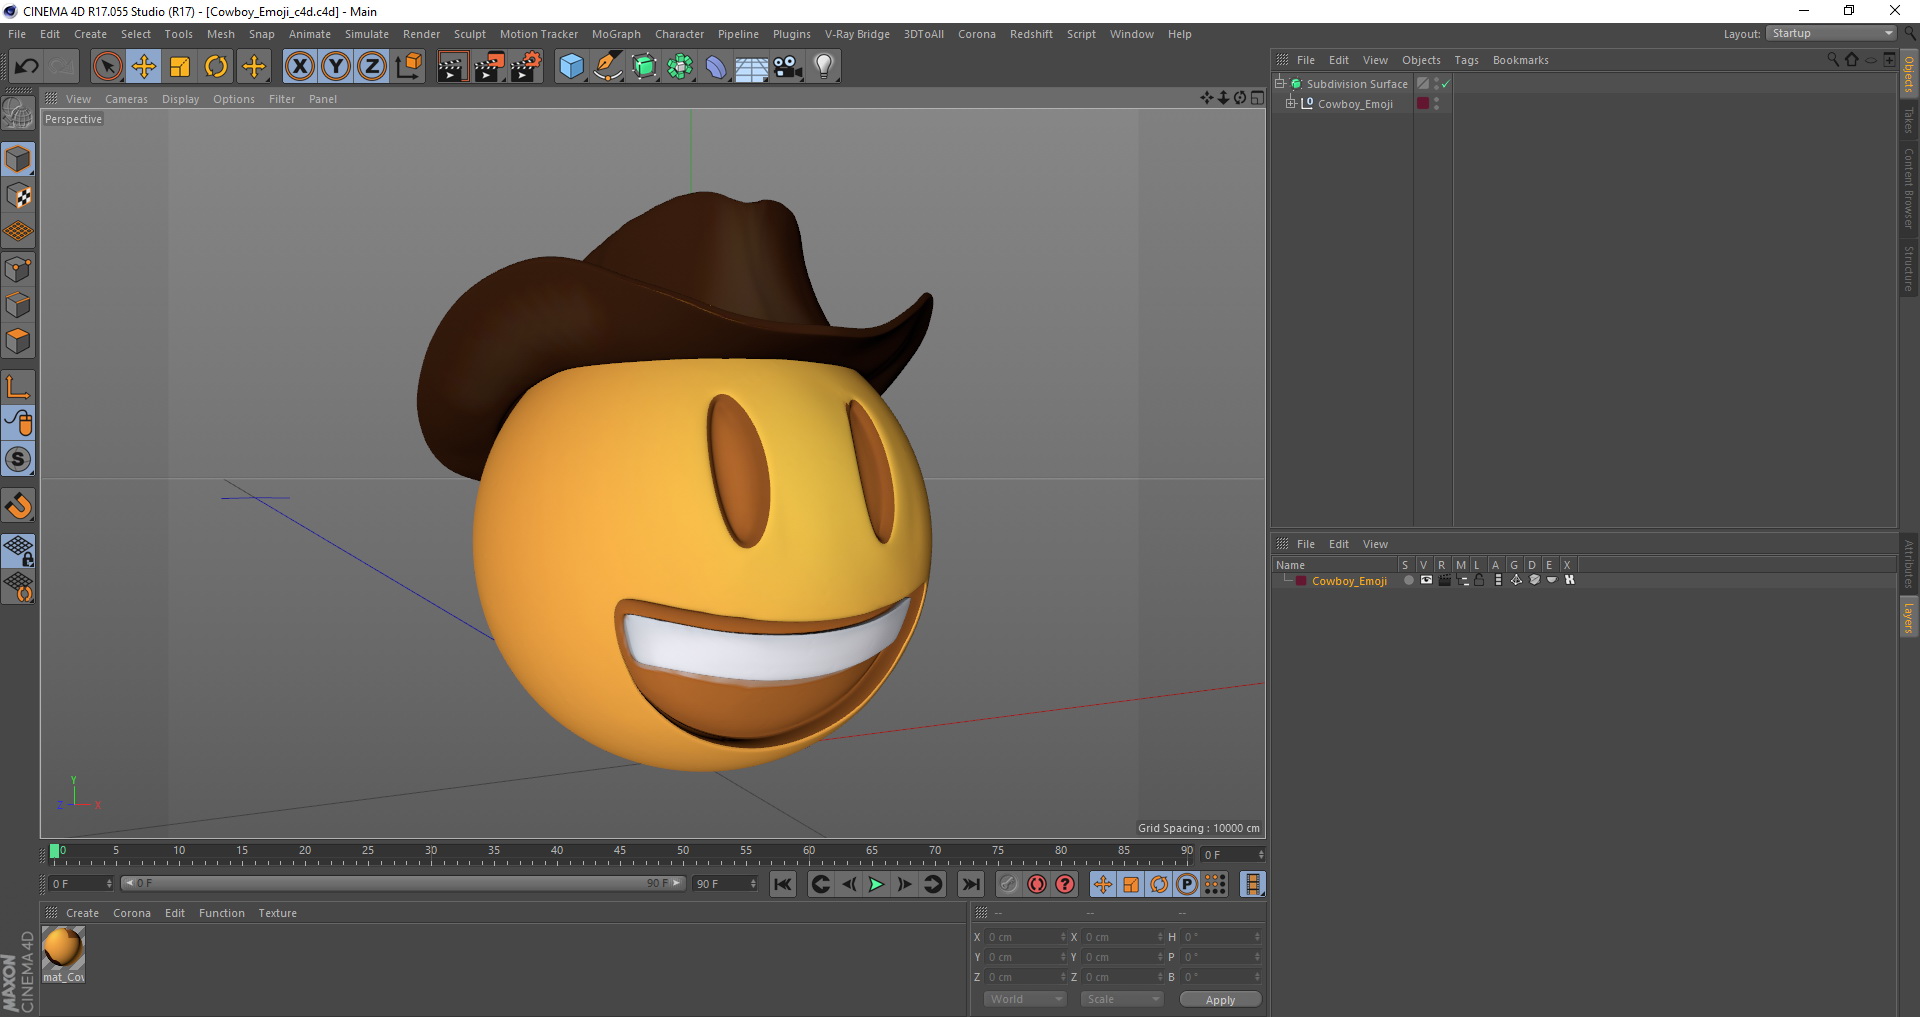This screenshot has height=1017, width=1920.
Task: Play the animation forward
Action: (876, 884)
